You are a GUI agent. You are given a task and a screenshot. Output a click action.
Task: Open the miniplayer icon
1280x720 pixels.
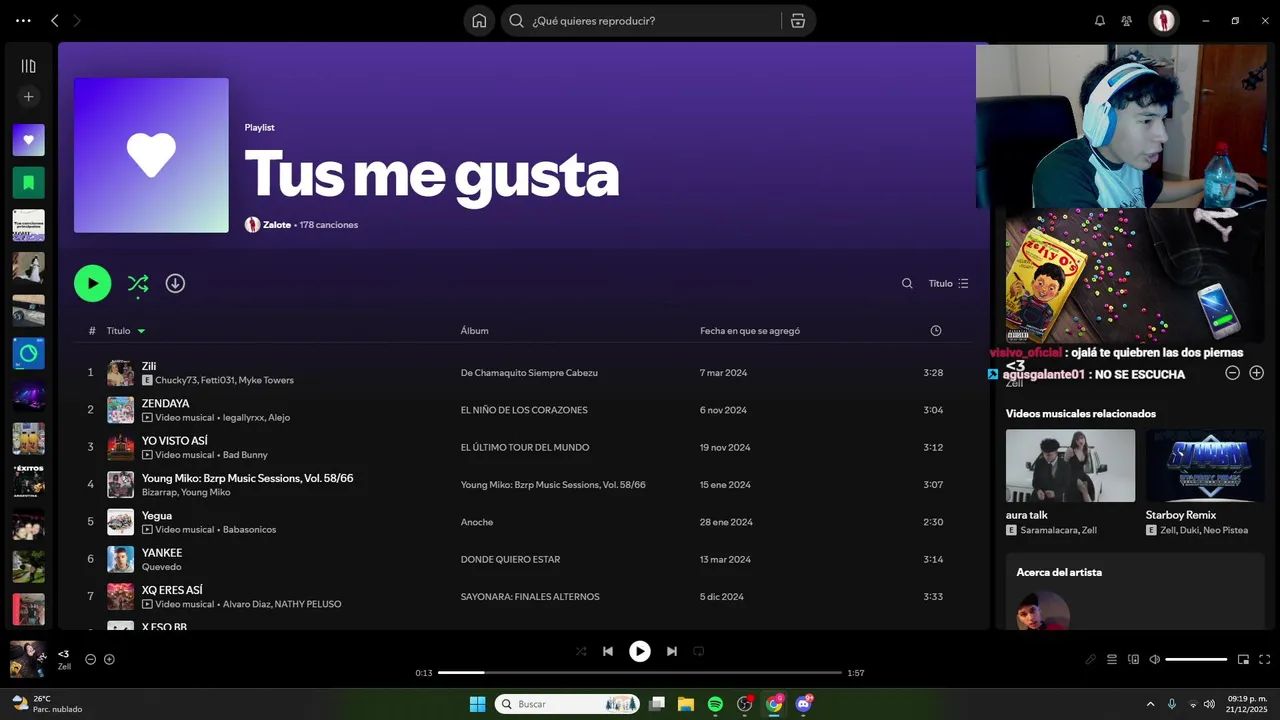(x=1243, y=659)
